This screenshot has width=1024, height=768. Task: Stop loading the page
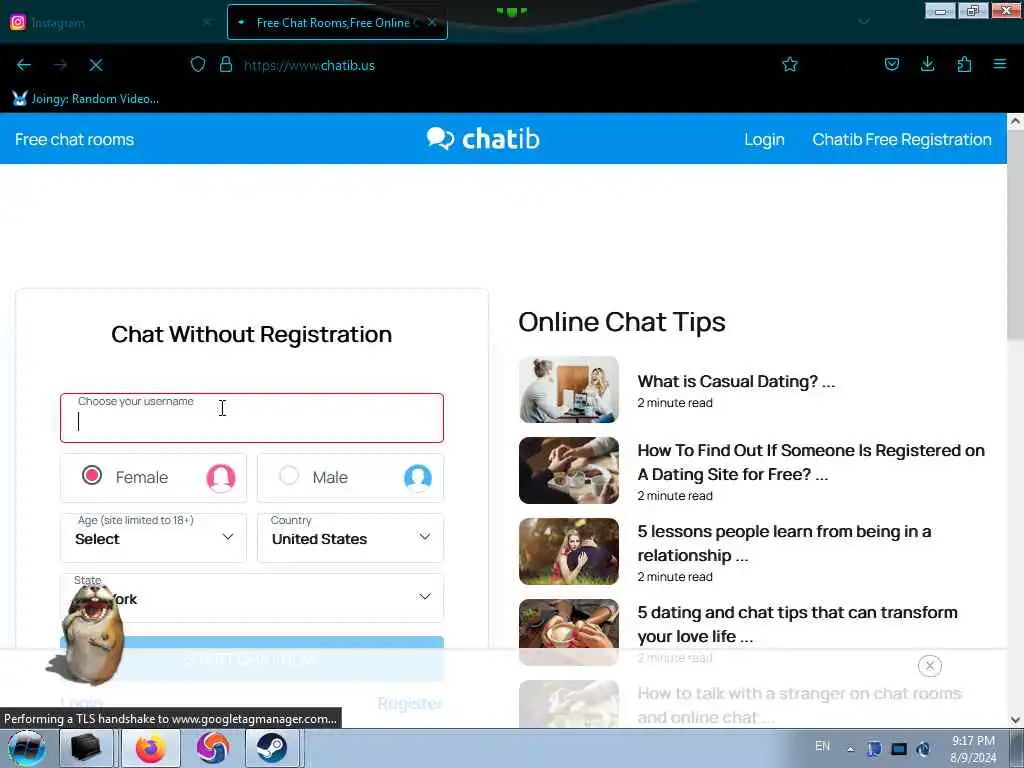(96, 65)
